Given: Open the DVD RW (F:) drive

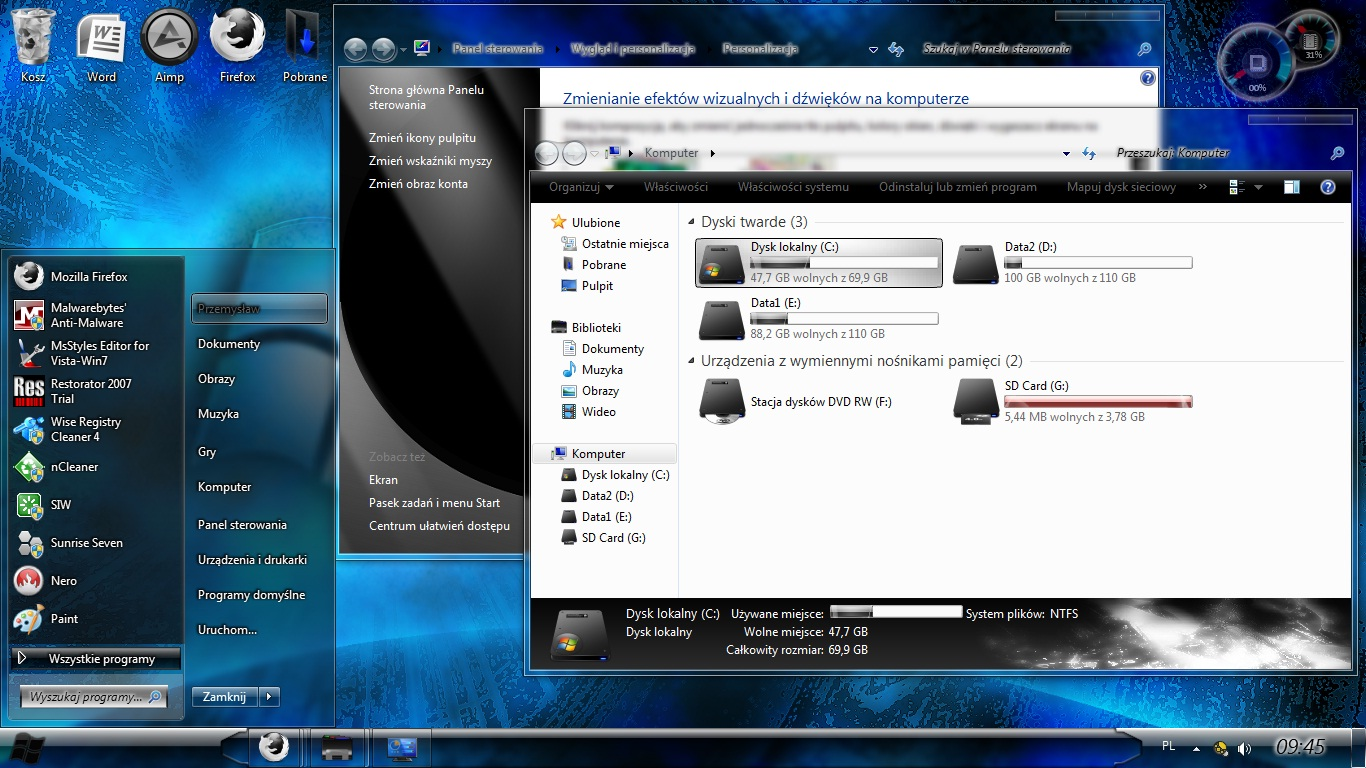Looking at the screenshot, I should [721, 402].
